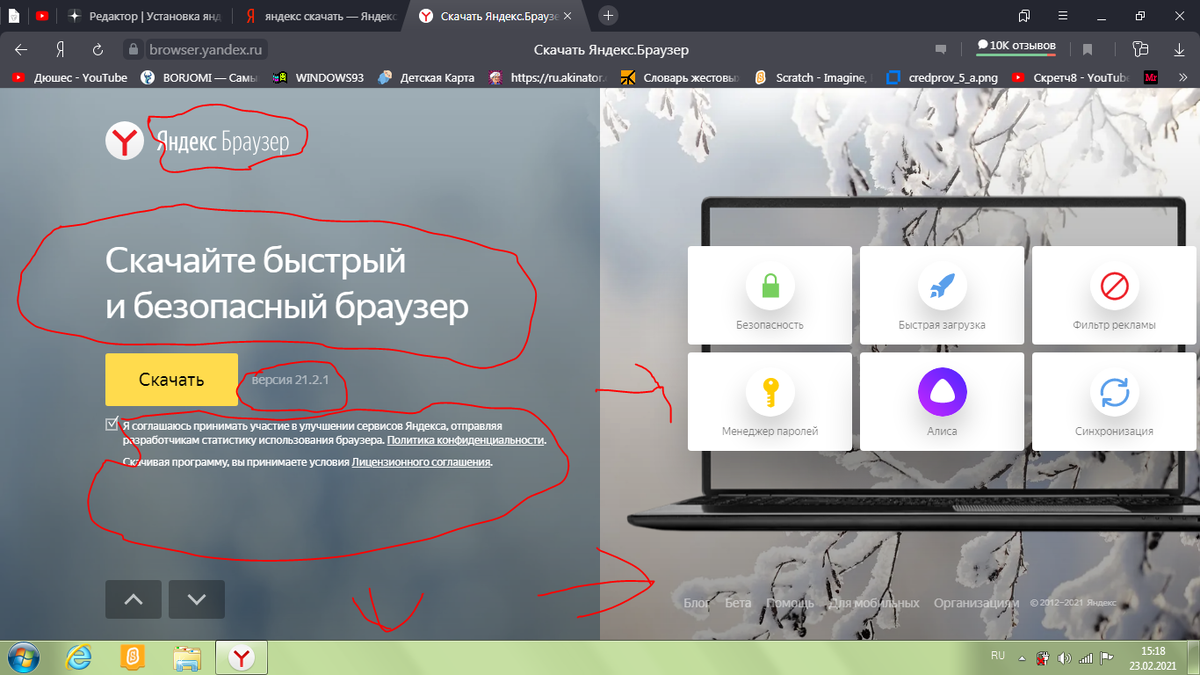Image resolution: width=1200 pixels, height=675 pixels.
Task: Click the RU language indicator
Action: coord(997,655)
